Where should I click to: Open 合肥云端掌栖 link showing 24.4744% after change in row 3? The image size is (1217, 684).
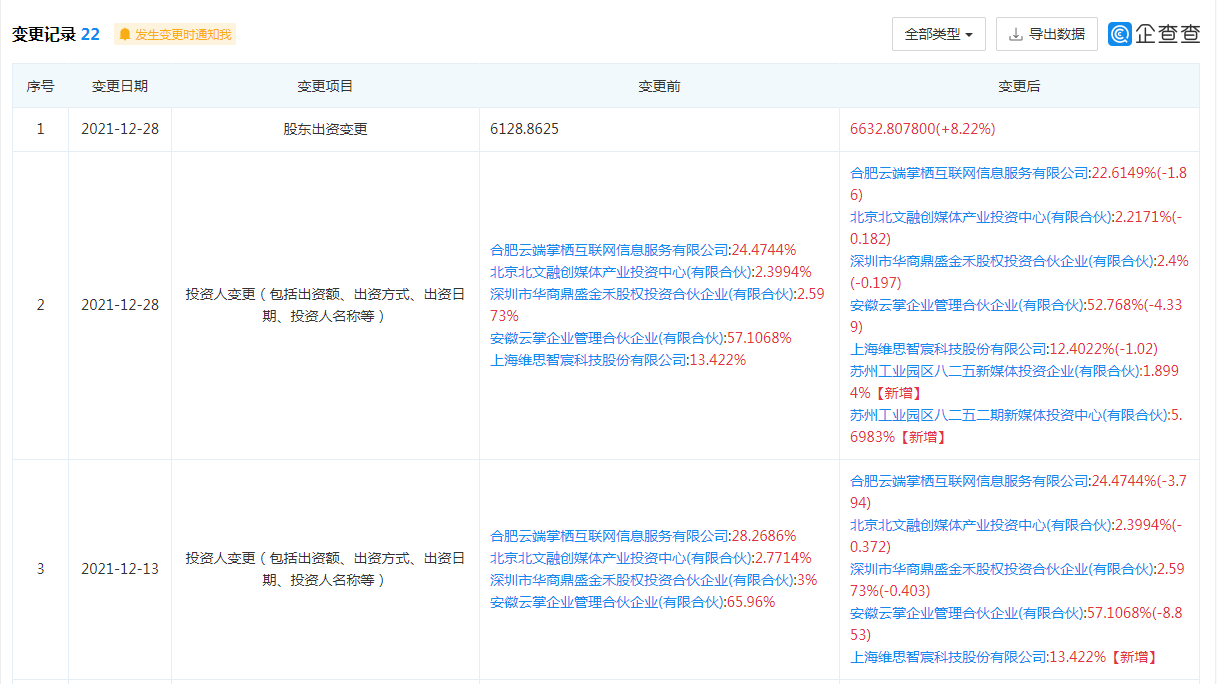(x=969, y=481)
